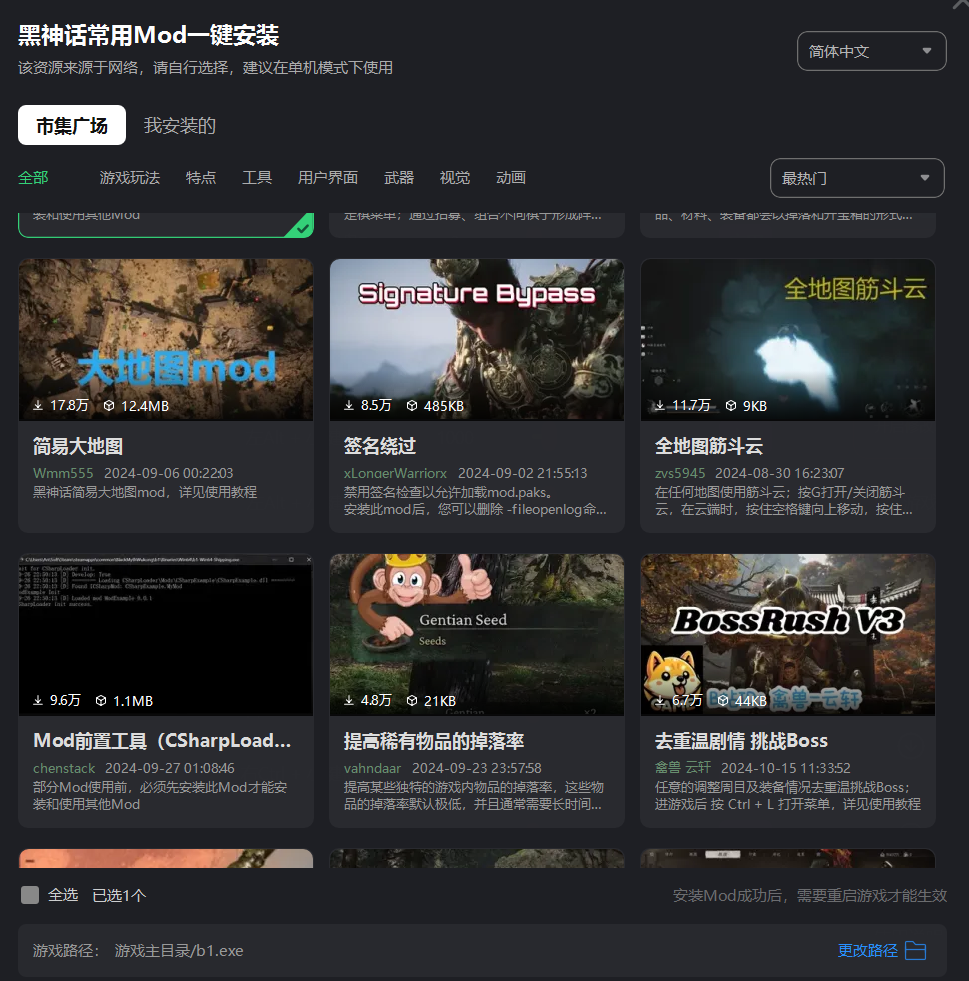Click 黑神话简易大地图mod description text
Screen dimensions: 969x981
pos(145,492)
